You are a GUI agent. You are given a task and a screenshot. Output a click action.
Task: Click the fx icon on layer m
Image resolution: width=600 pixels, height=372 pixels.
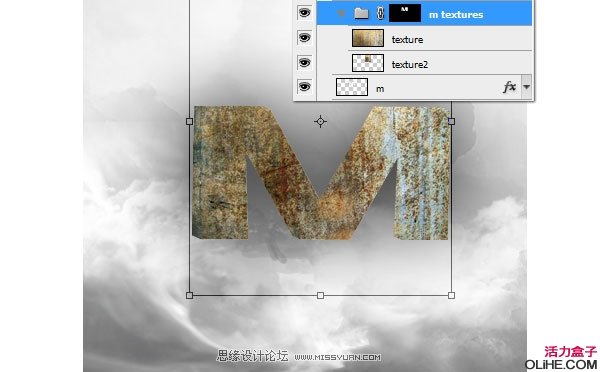coord(509,87)
